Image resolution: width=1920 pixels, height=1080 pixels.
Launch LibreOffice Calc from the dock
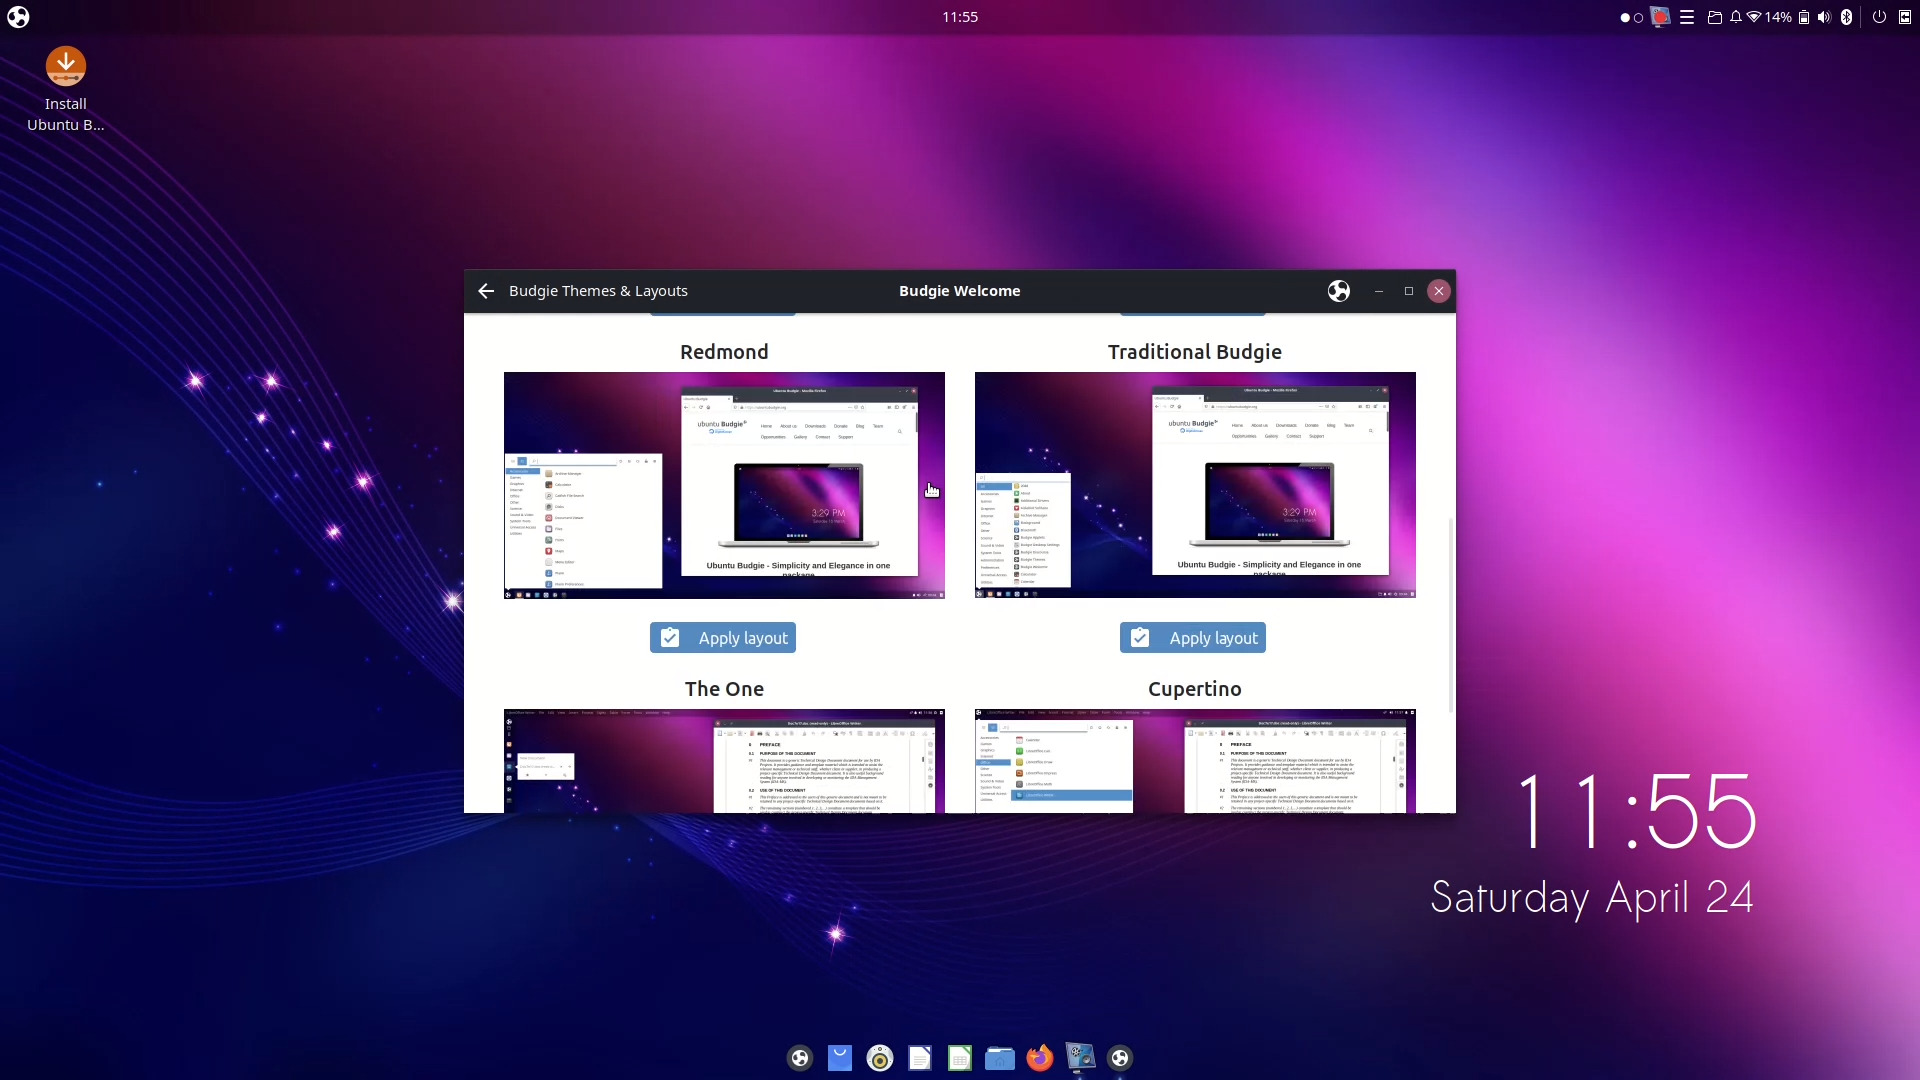coord(960,1058)
